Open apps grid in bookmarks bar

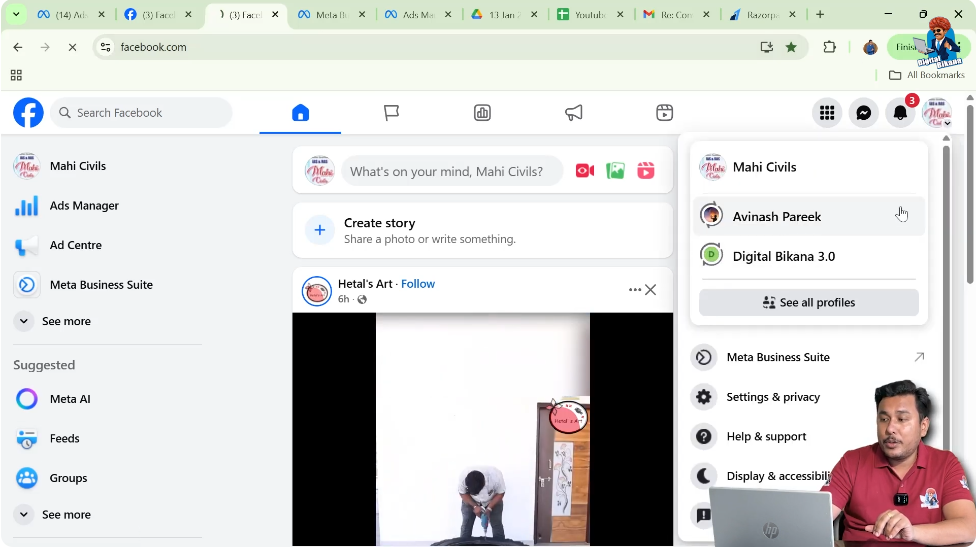coord(16,75)
